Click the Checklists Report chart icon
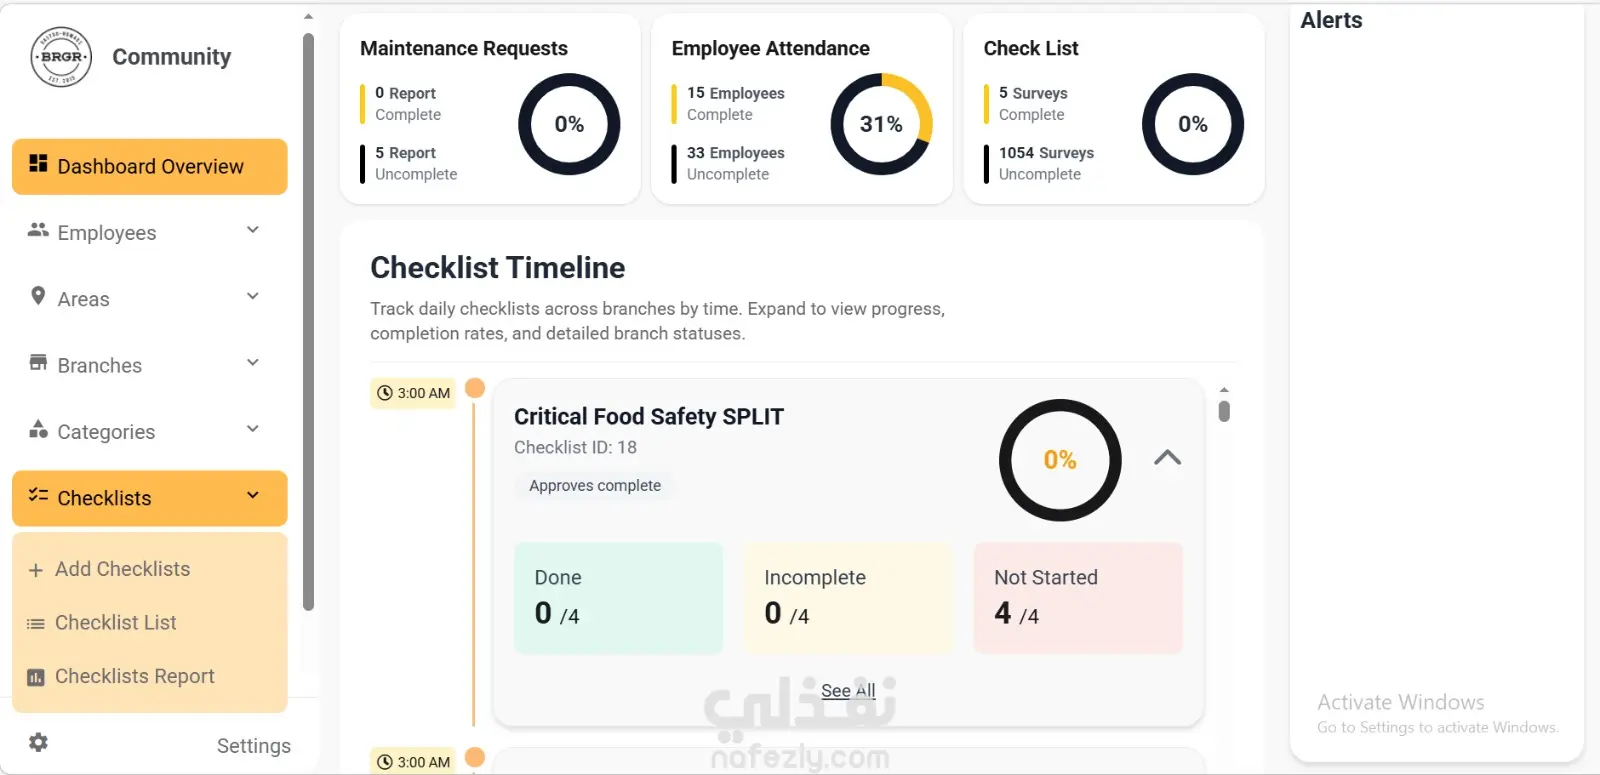1600x775 pixels. click(36, 677)
